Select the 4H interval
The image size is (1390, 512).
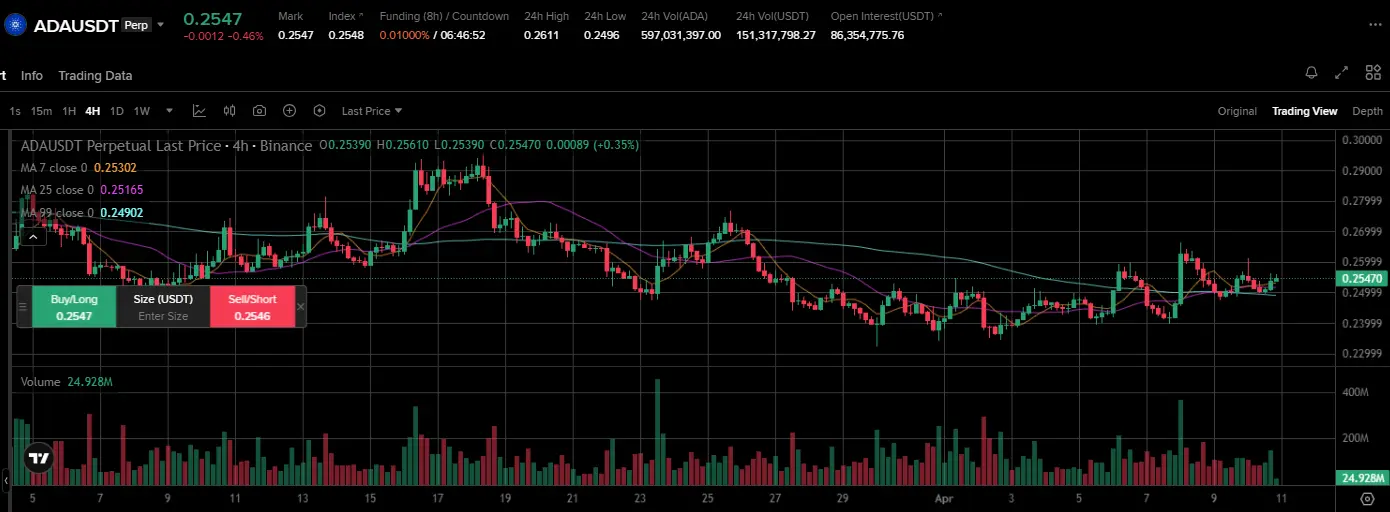coord(93,111)
